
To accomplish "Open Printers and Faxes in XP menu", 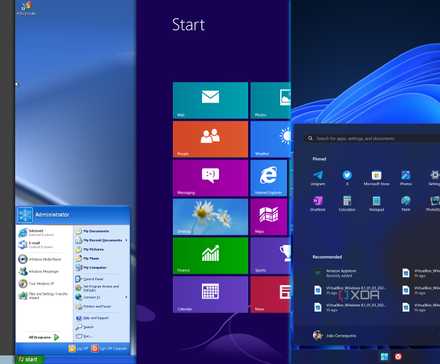I will (94, 306).
